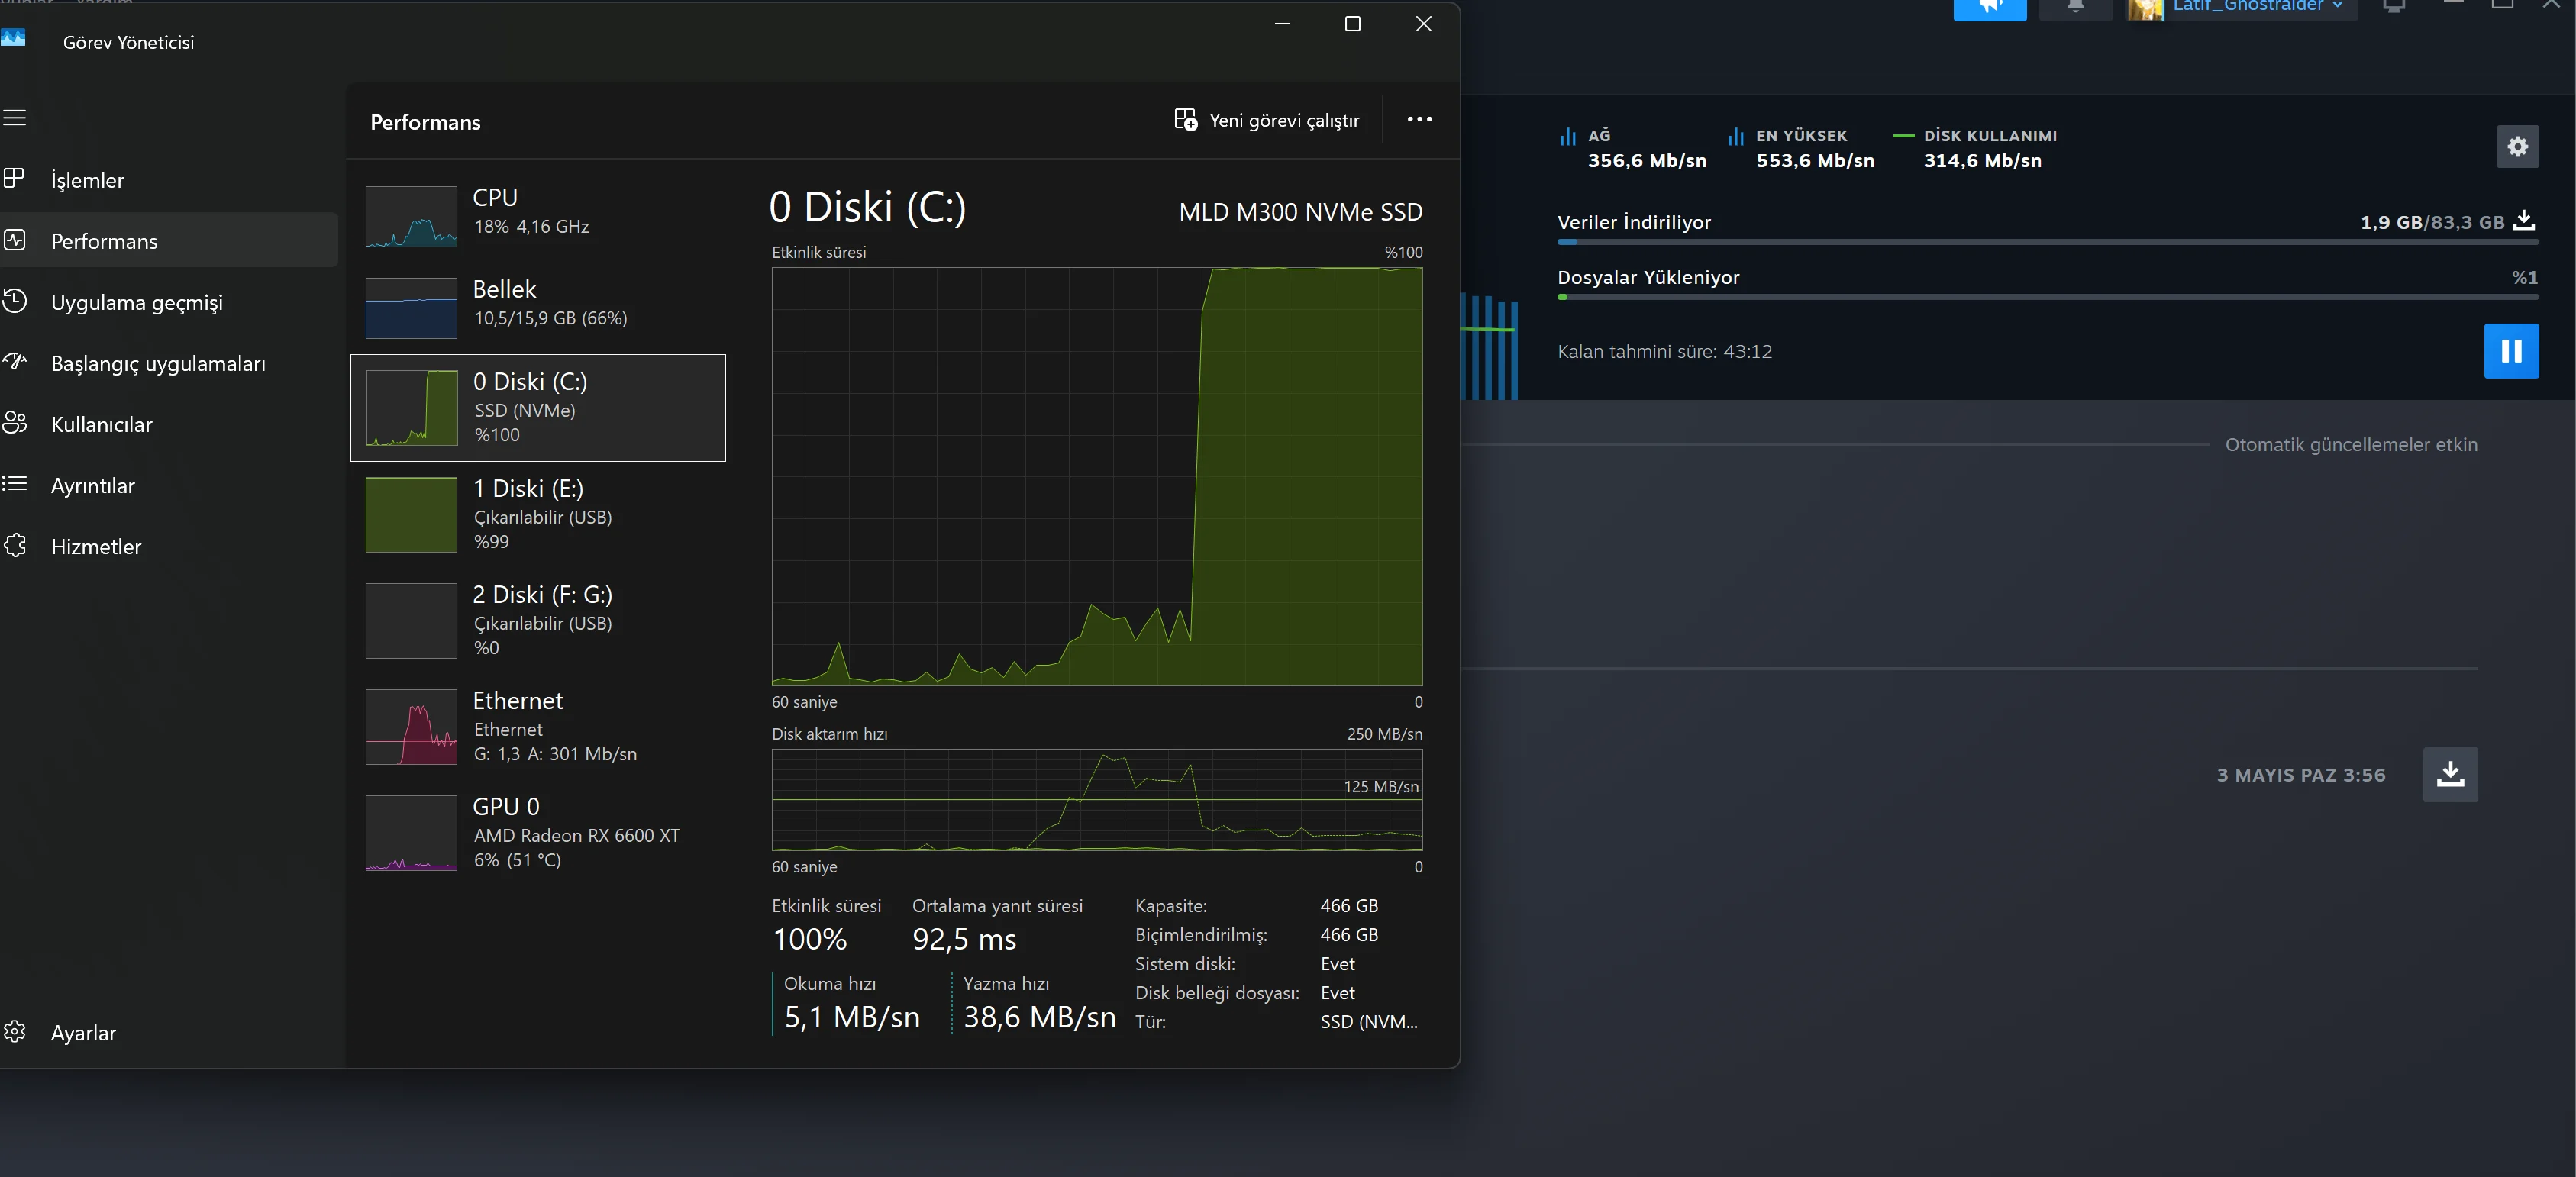Pause the Steam download
The width and height of the screenshot is (2576, 1177).
(2510, 351)
